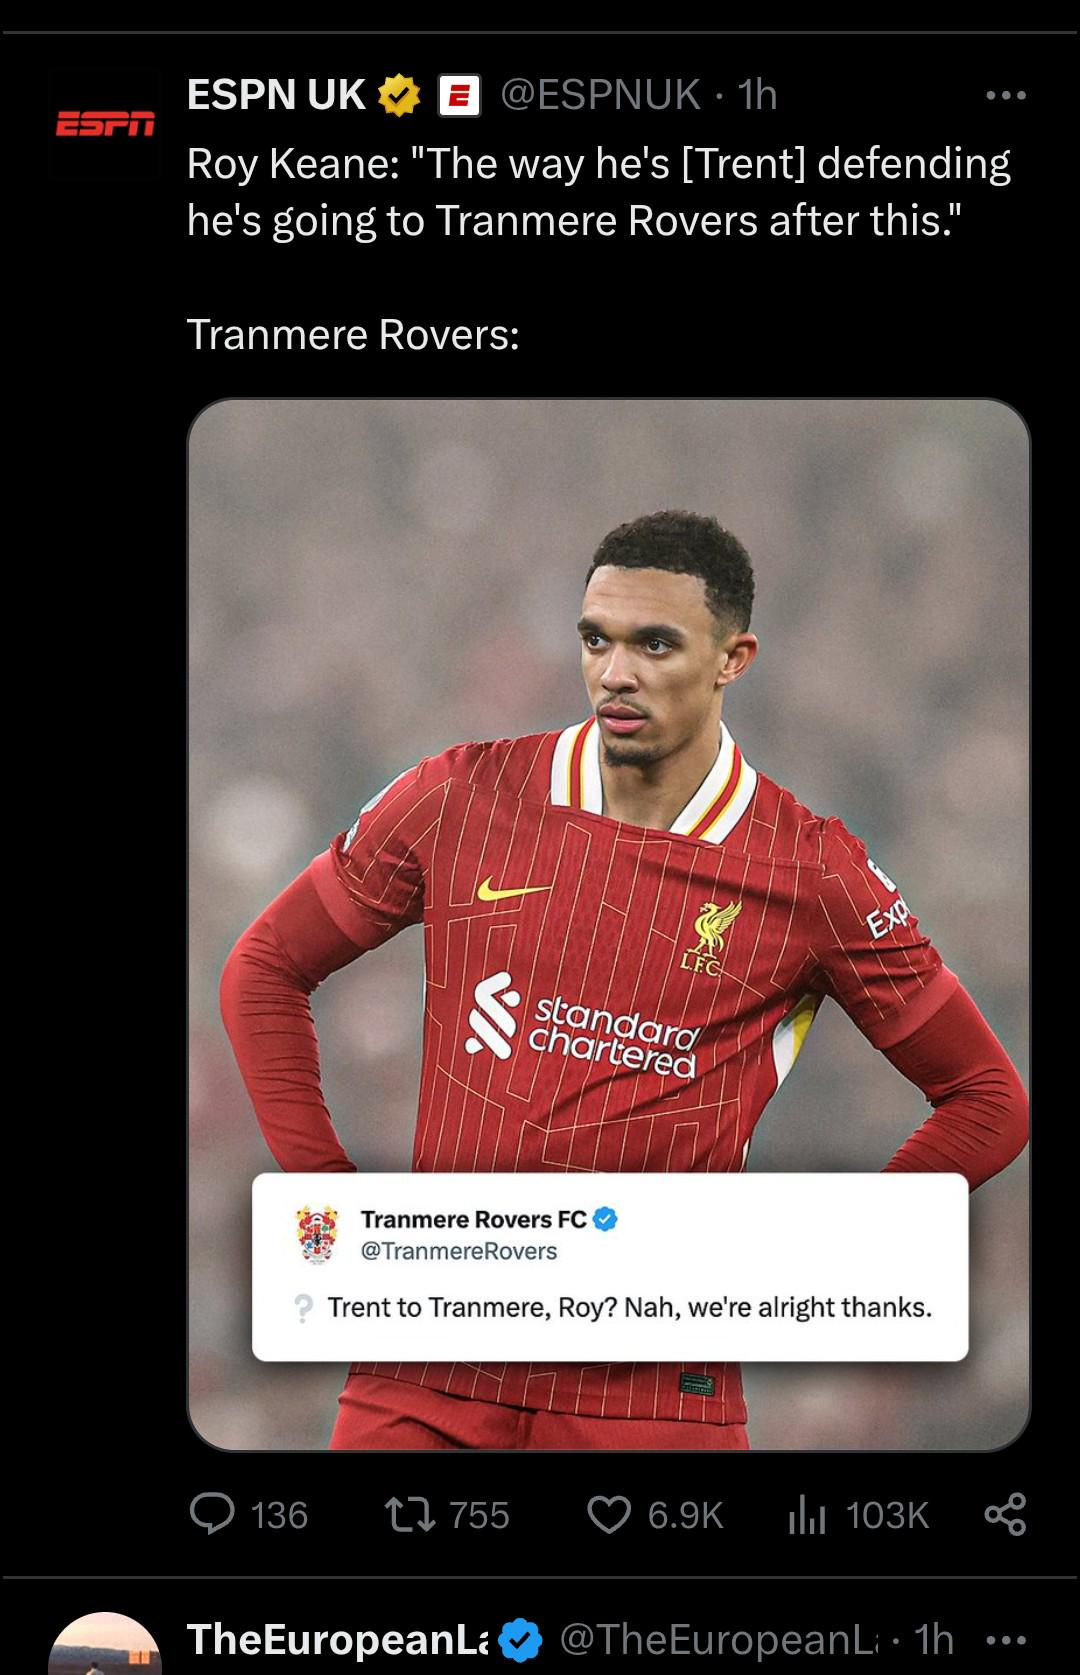View analytics showing 103K views

coord(858,1514)
